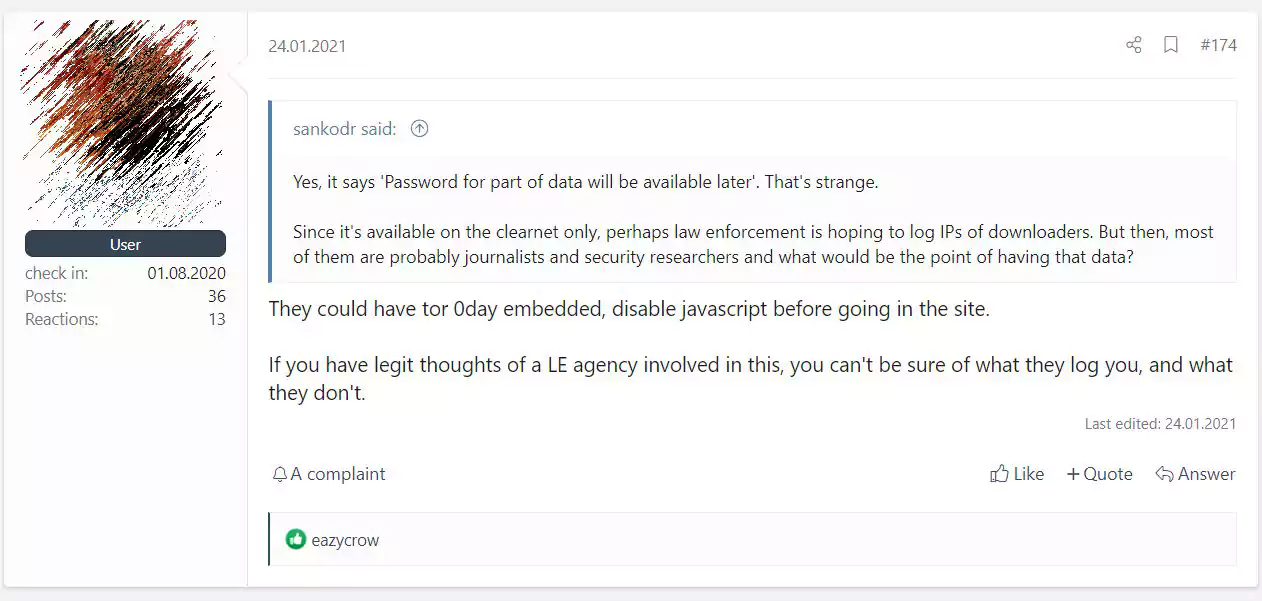Open the post permalink #174

pos(1218,45)
